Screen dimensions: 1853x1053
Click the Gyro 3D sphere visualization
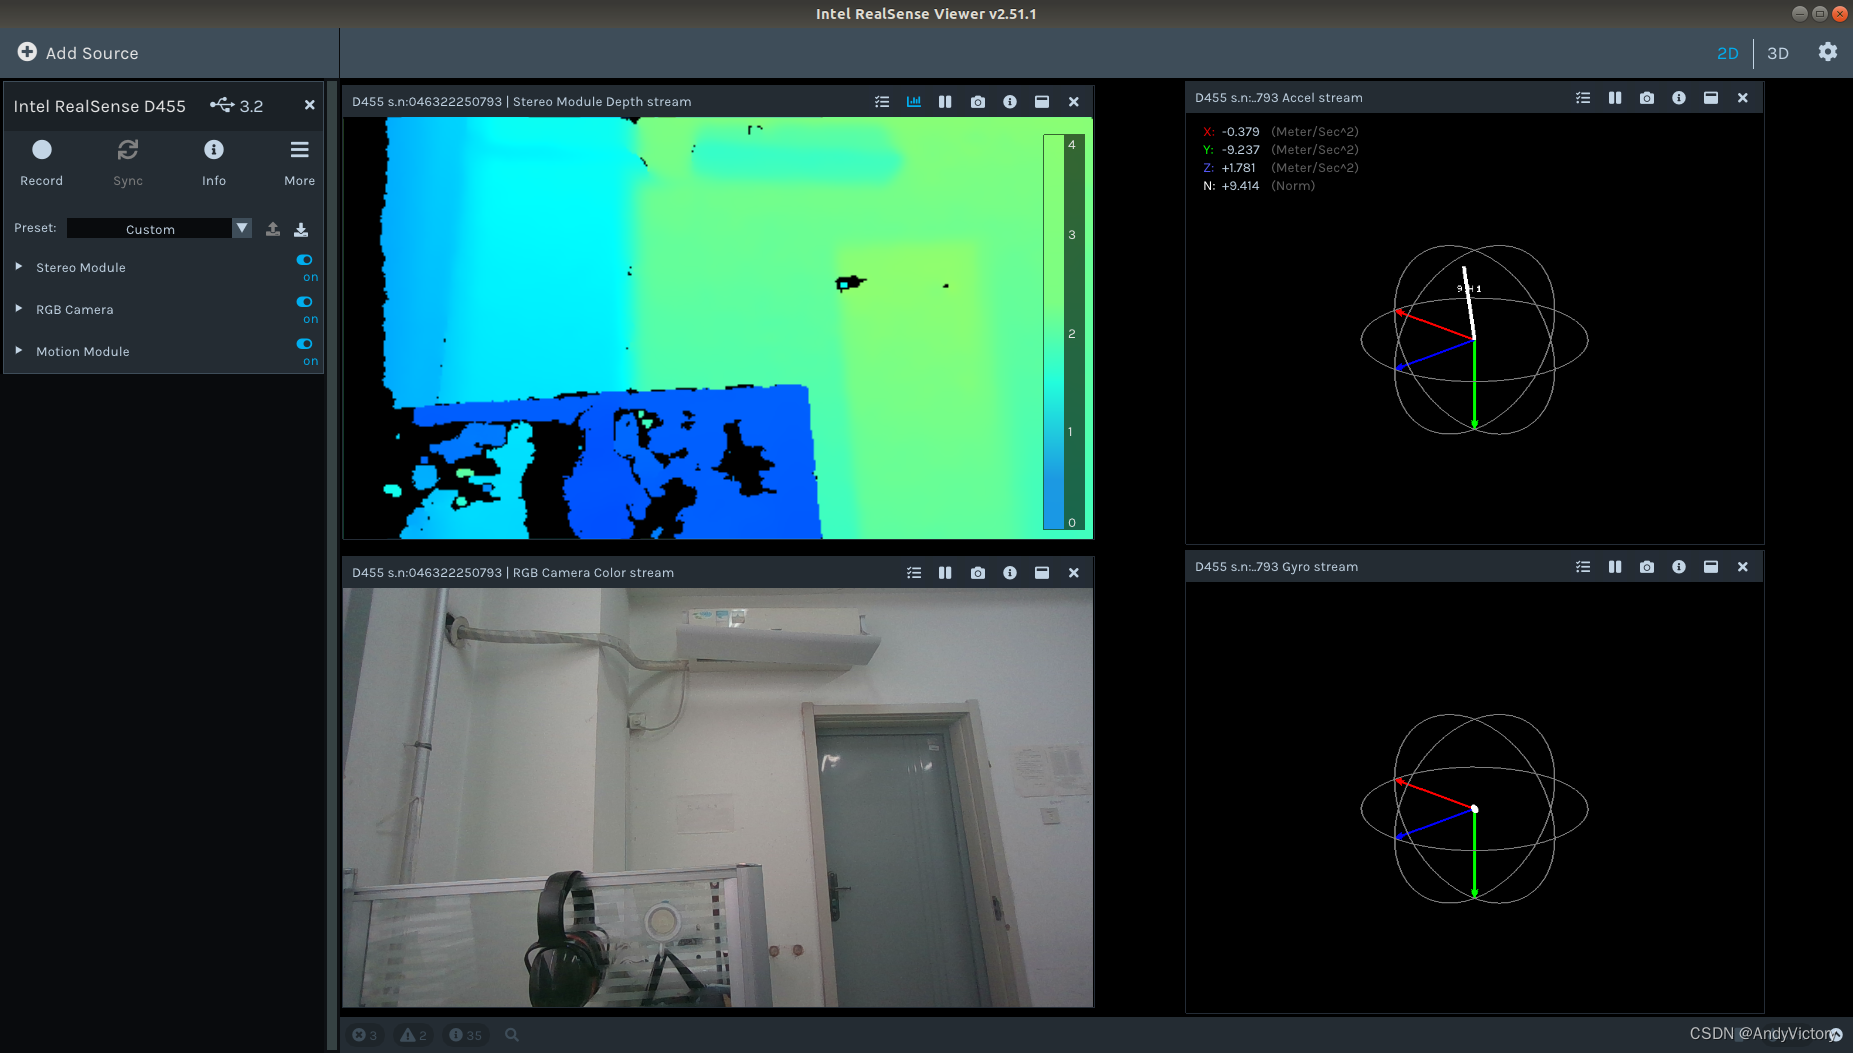[x=1474, y=809]
